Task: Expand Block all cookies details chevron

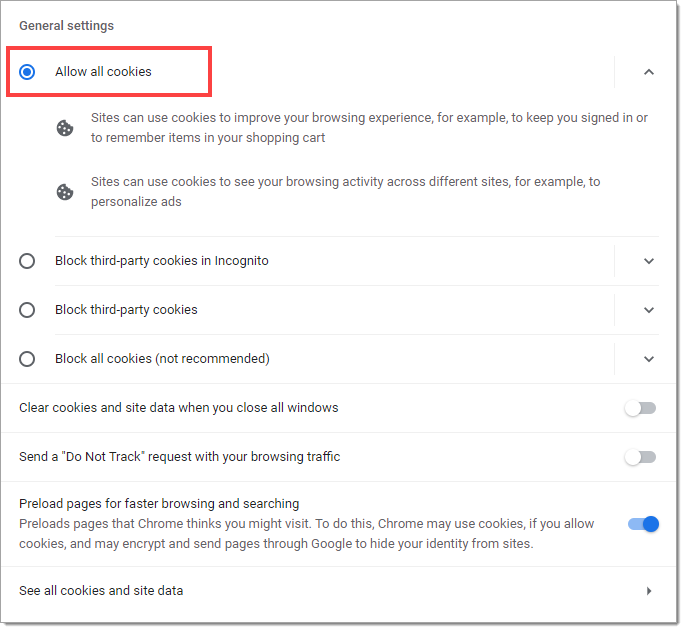Action: tap(649, 359)
